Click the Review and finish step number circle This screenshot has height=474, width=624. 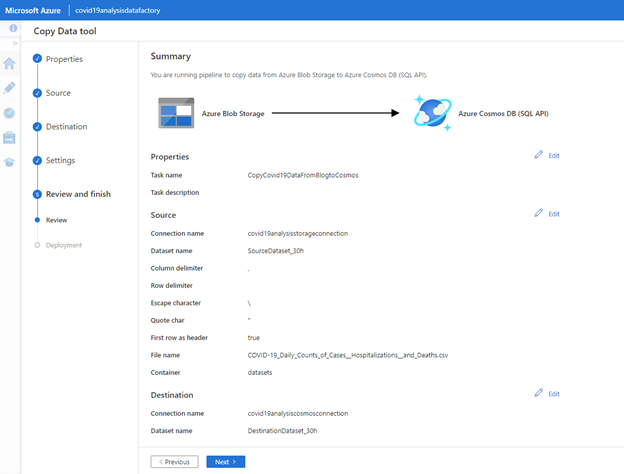[37, 194]
